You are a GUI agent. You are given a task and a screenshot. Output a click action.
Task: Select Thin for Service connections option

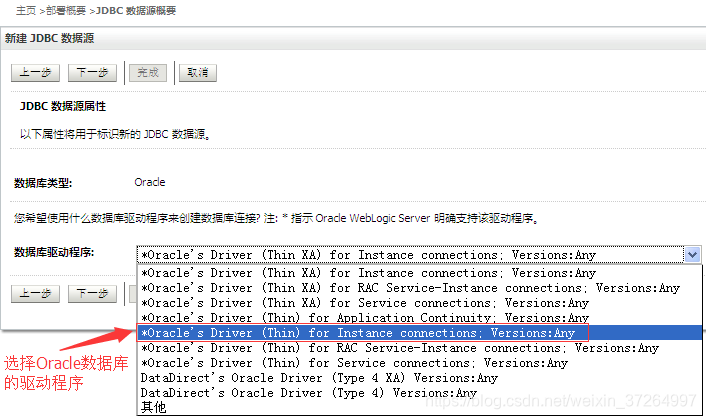(419, 363)
